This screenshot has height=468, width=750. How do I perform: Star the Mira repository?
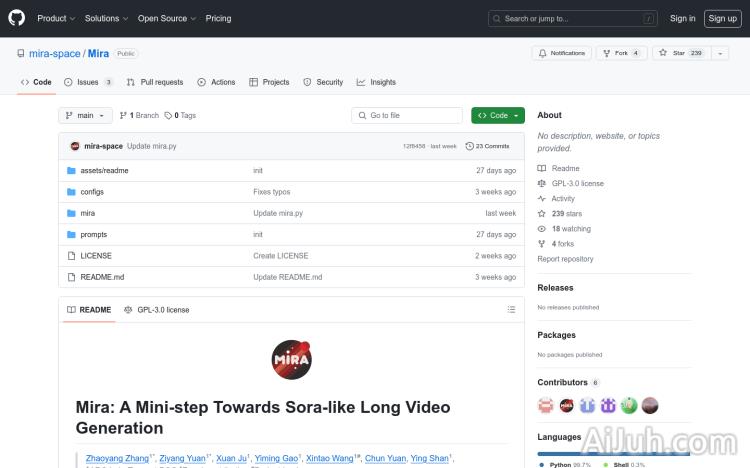click(680, 53)
